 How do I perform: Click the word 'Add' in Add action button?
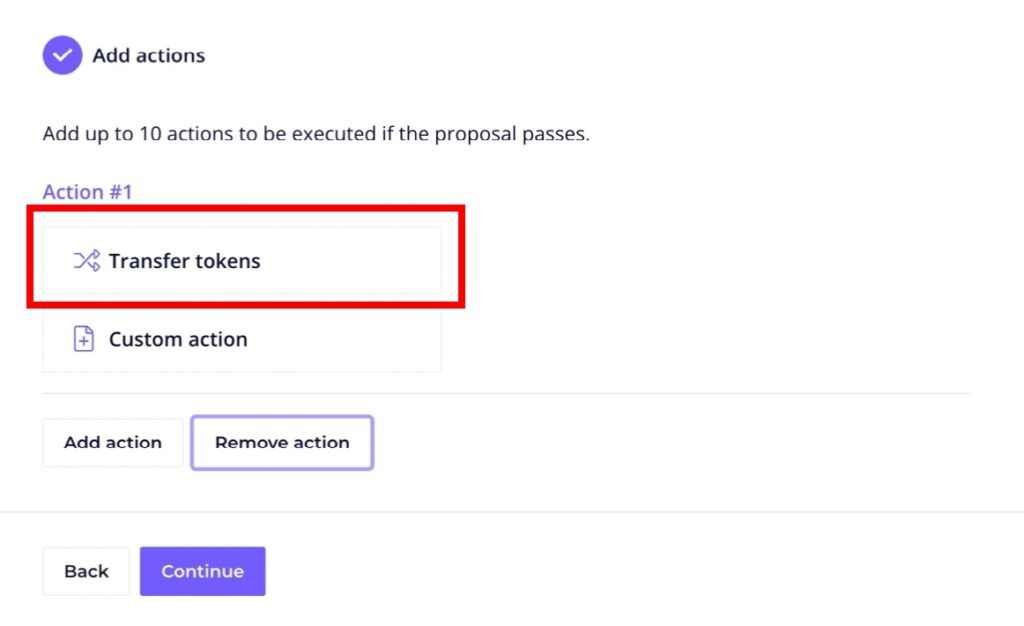(81, 443)
